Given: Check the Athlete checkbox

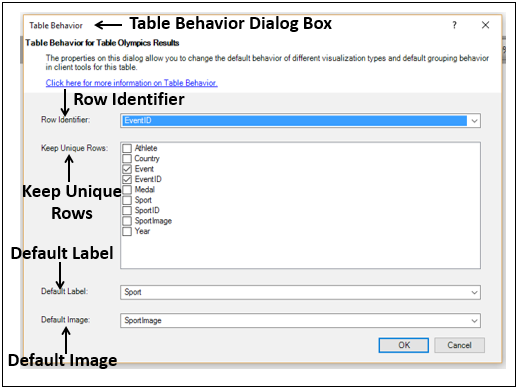Looking at the screenshot, I should tap(127, 148).
